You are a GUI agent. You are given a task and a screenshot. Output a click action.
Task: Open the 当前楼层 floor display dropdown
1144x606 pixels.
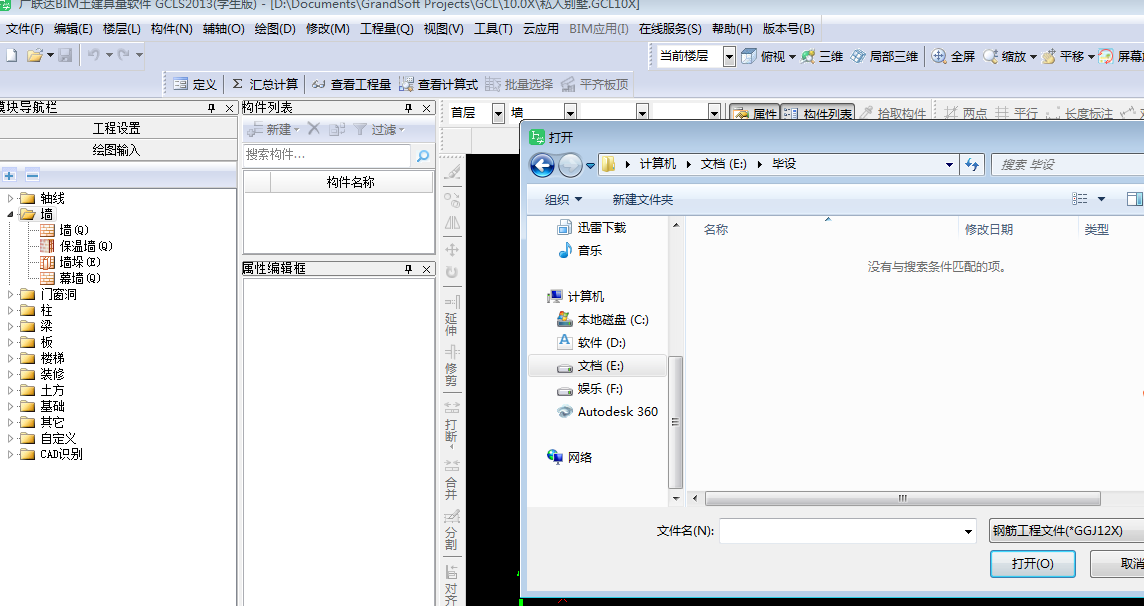(x=729, y=57)
